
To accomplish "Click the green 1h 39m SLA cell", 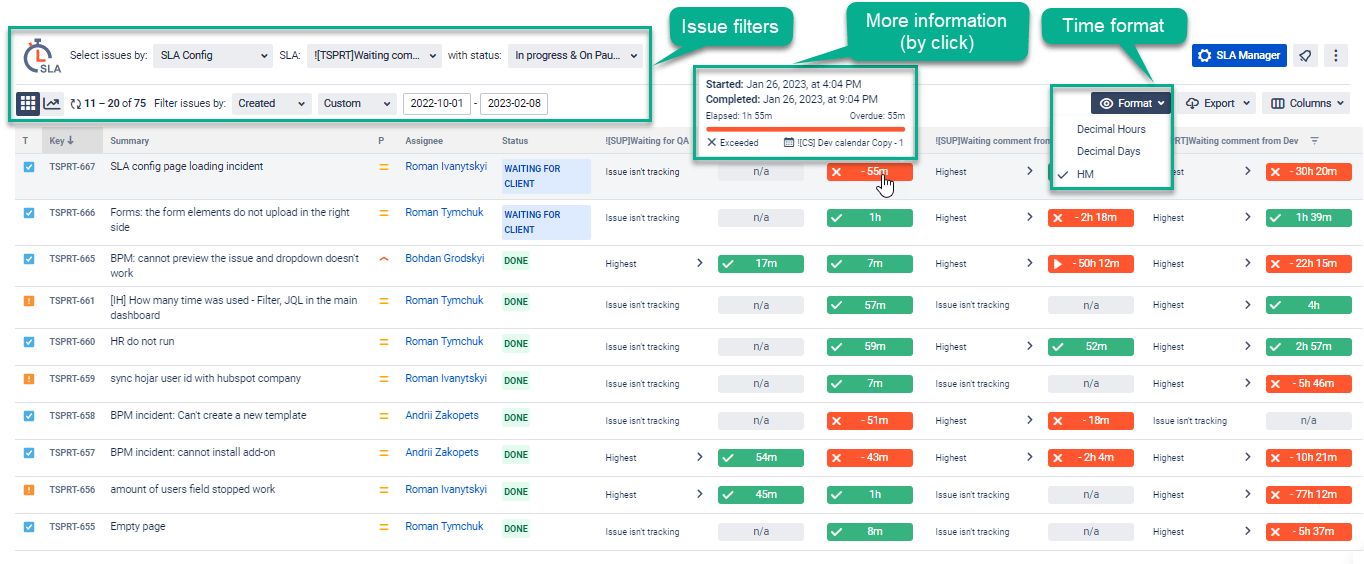I will pos(1308,218).
